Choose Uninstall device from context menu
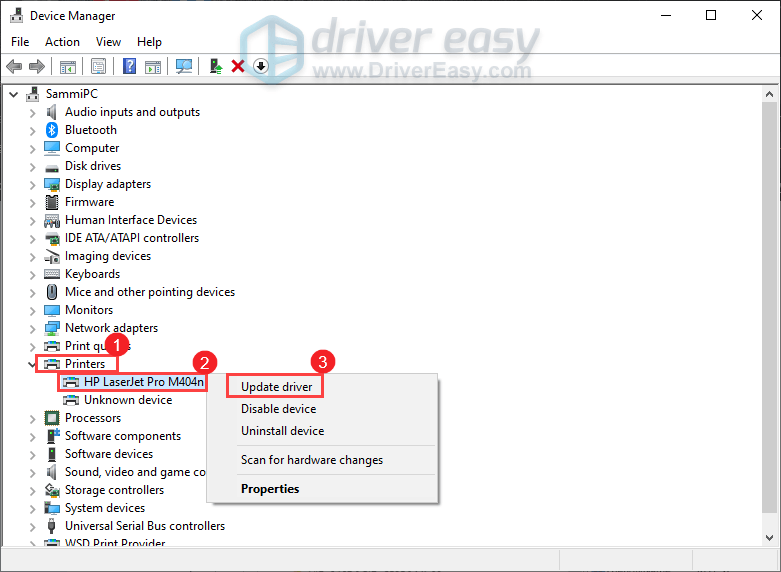Screen dimensions: 781x572 tap(282, 430)
